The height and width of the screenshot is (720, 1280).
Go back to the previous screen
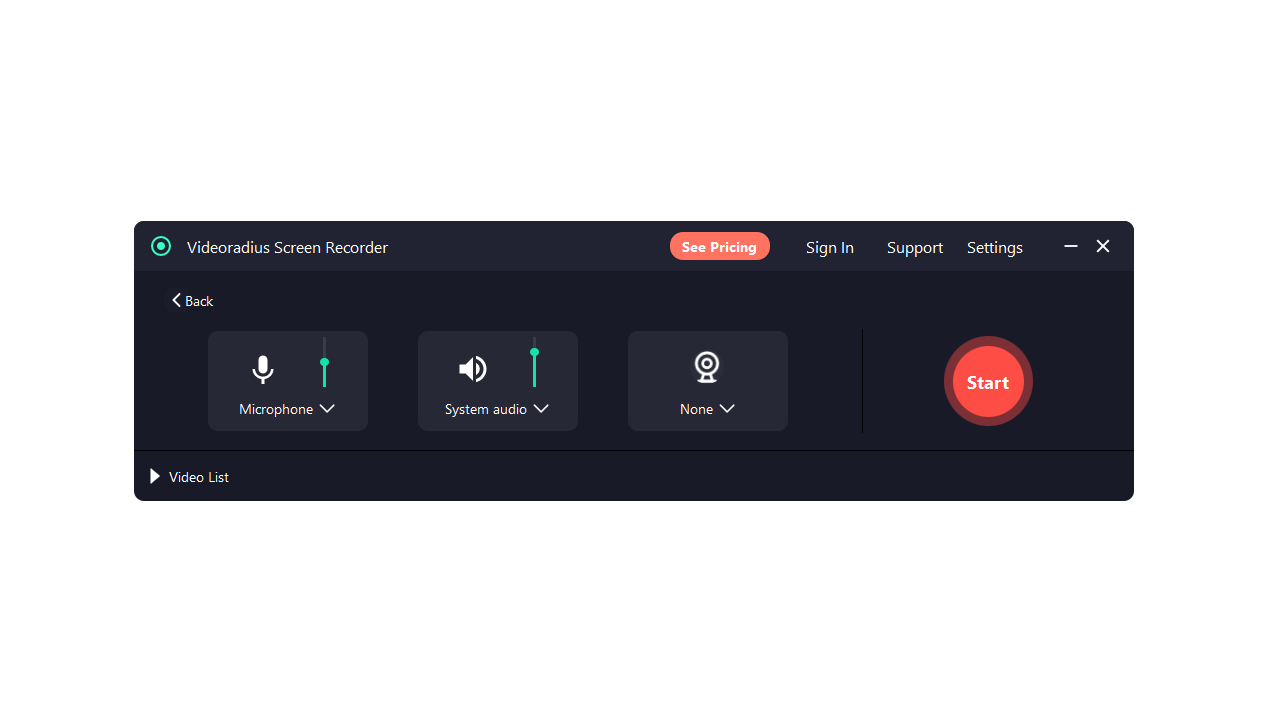tap(192, 301)
